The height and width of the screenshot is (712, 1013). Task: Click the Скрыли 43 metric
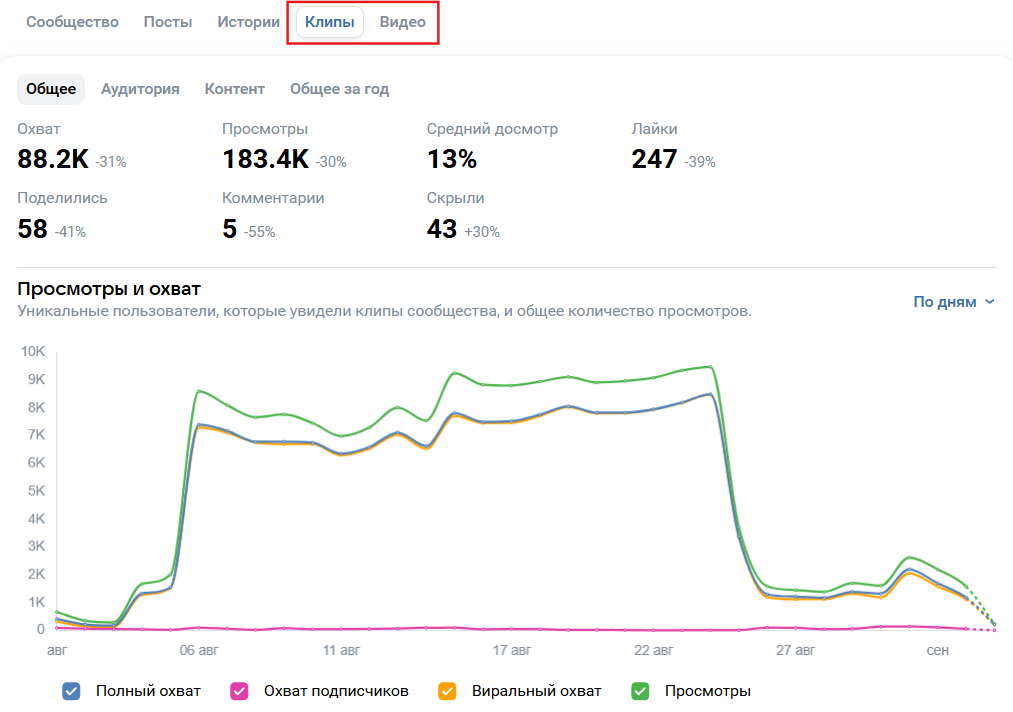click(442, 229)
